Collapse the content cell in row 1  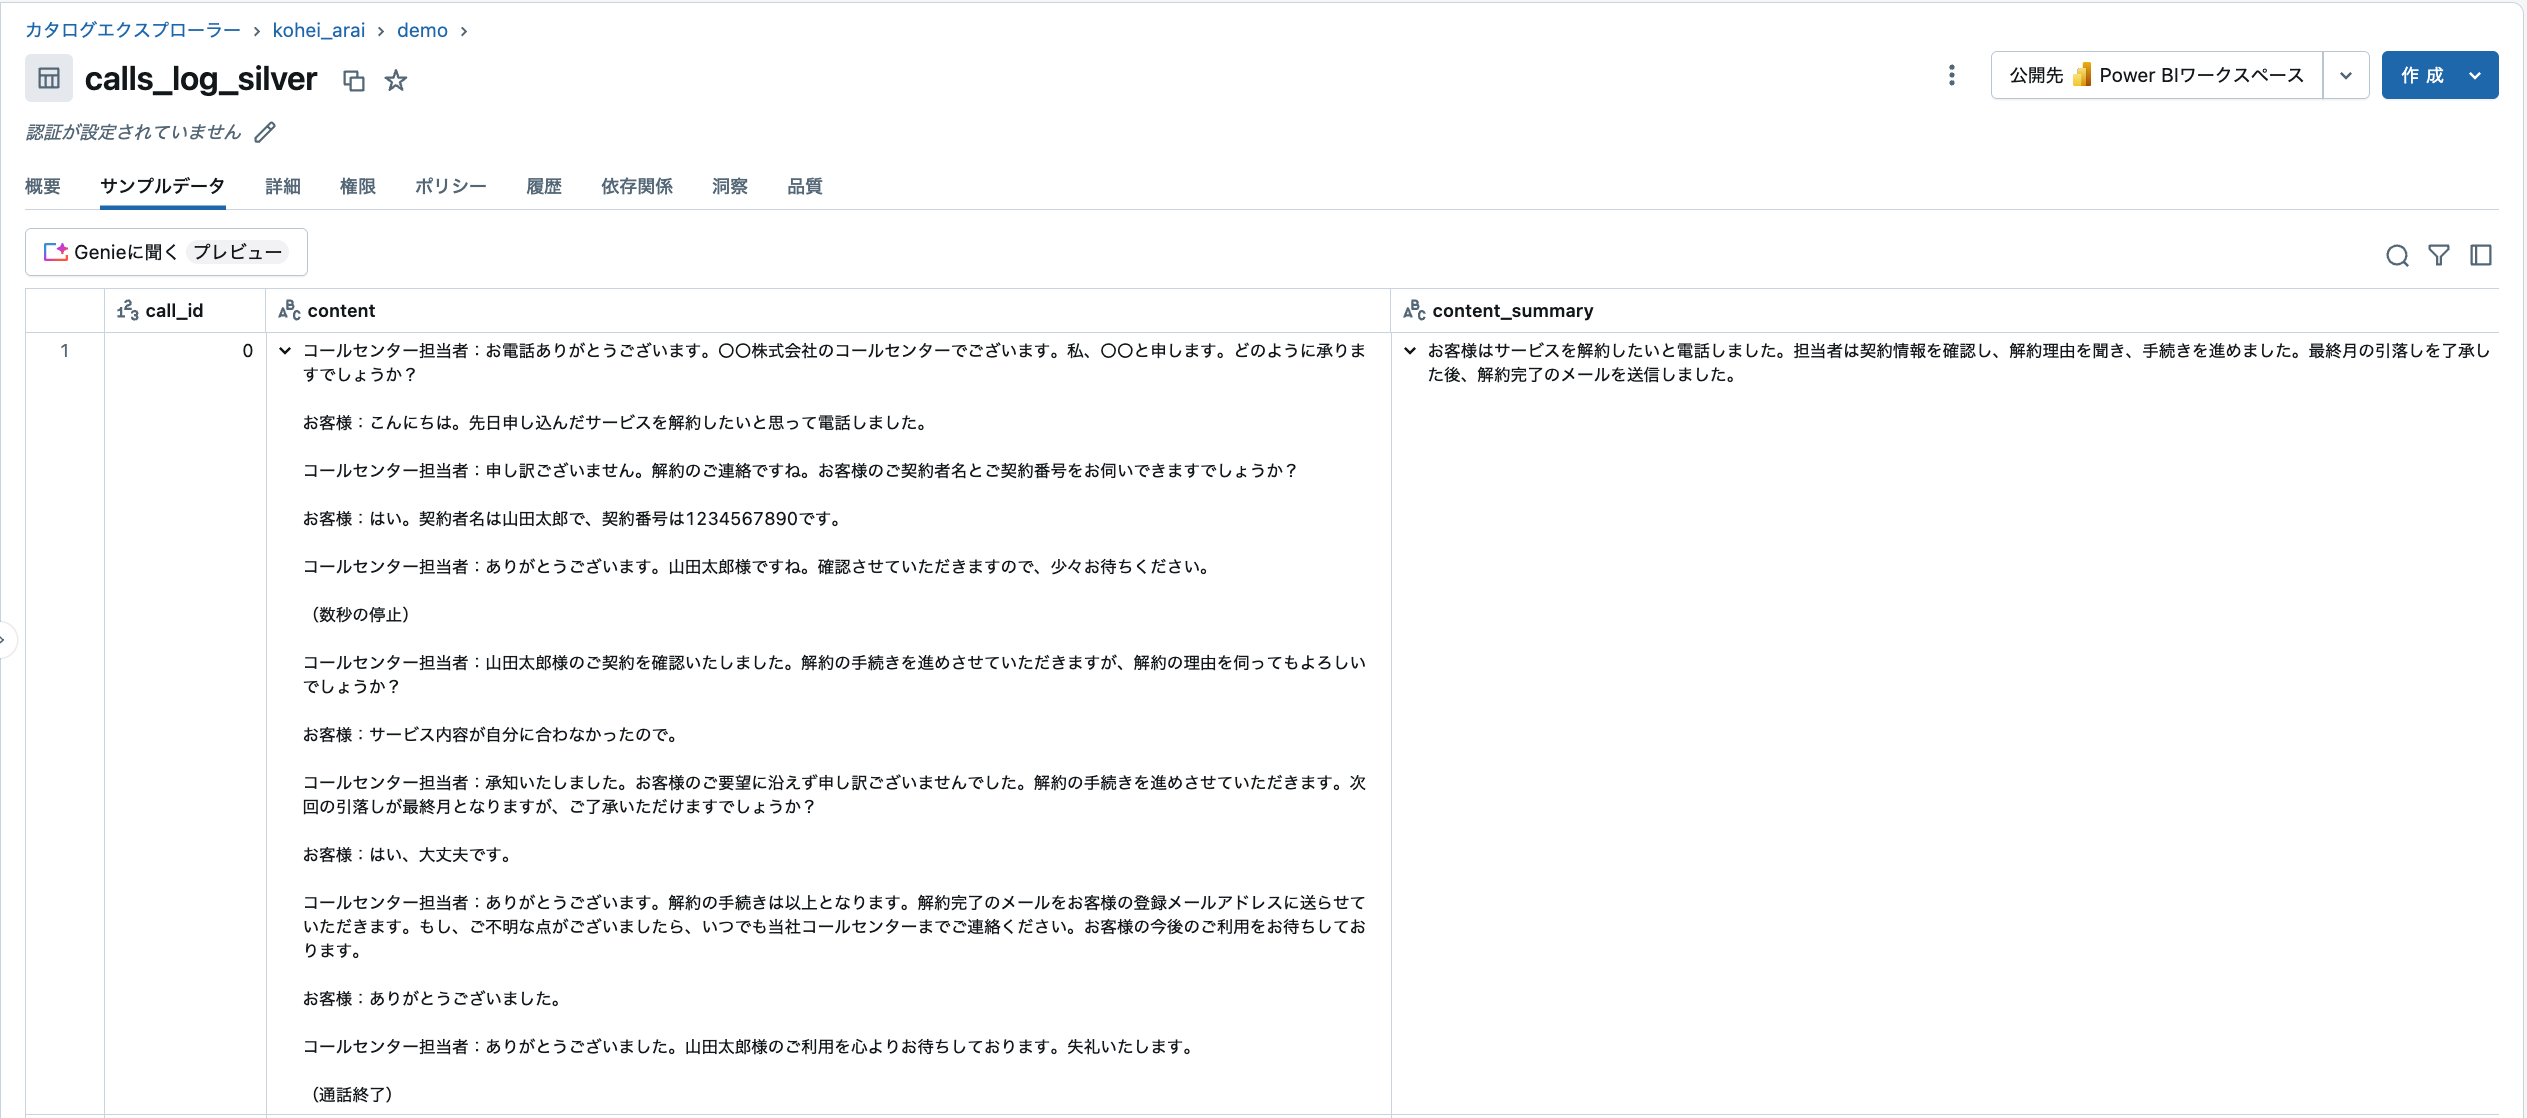point(285,351)
